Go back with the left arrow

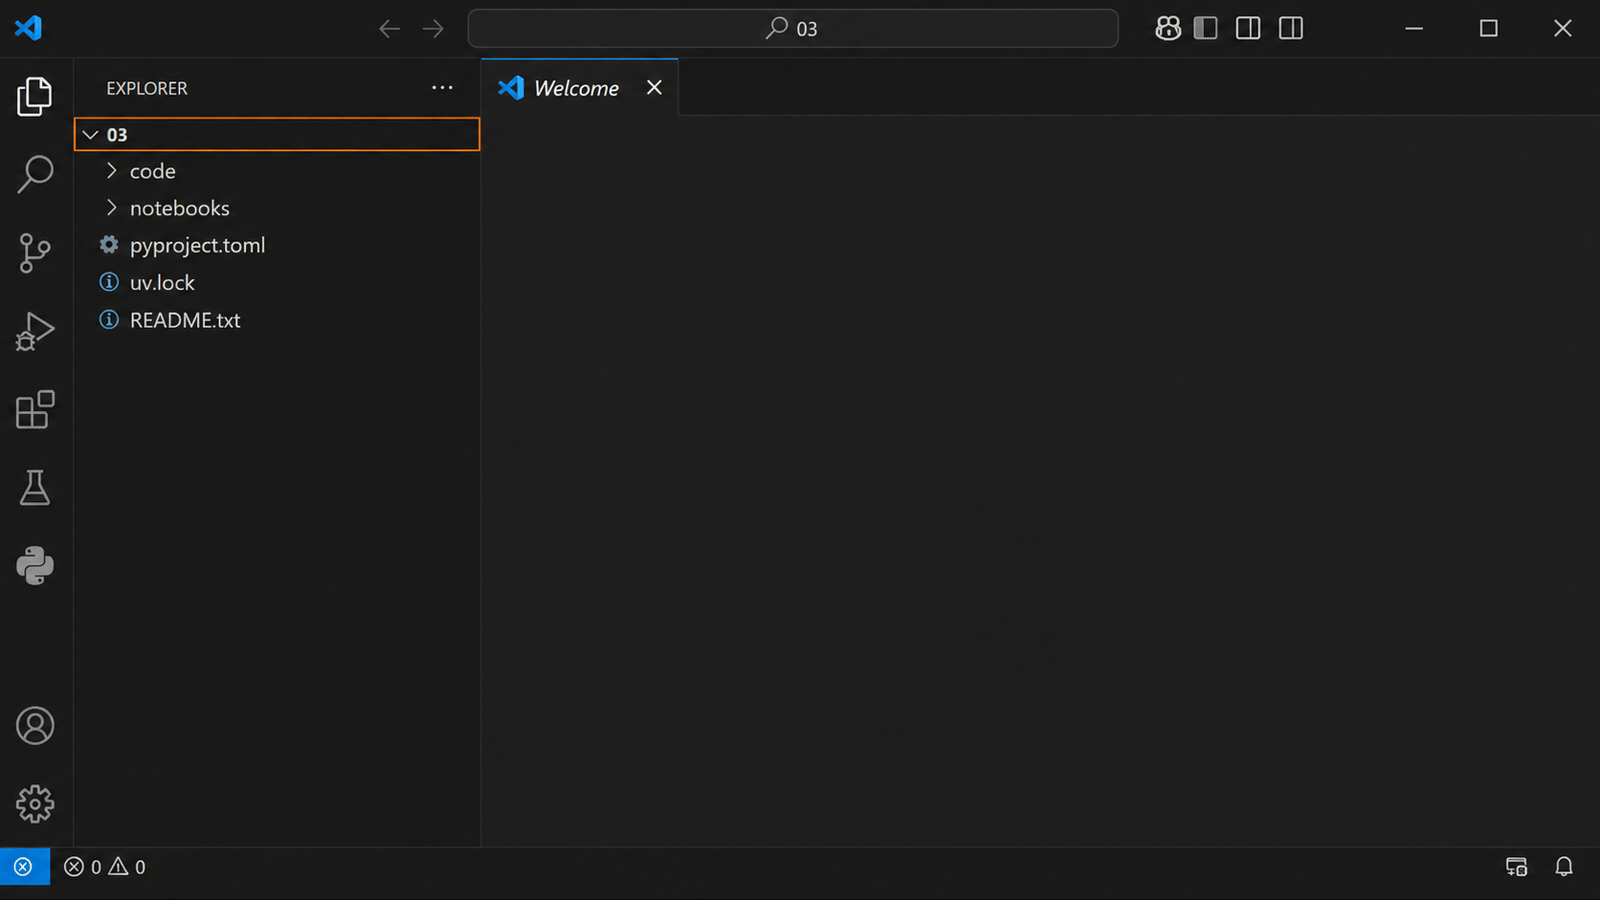[389, 28]
